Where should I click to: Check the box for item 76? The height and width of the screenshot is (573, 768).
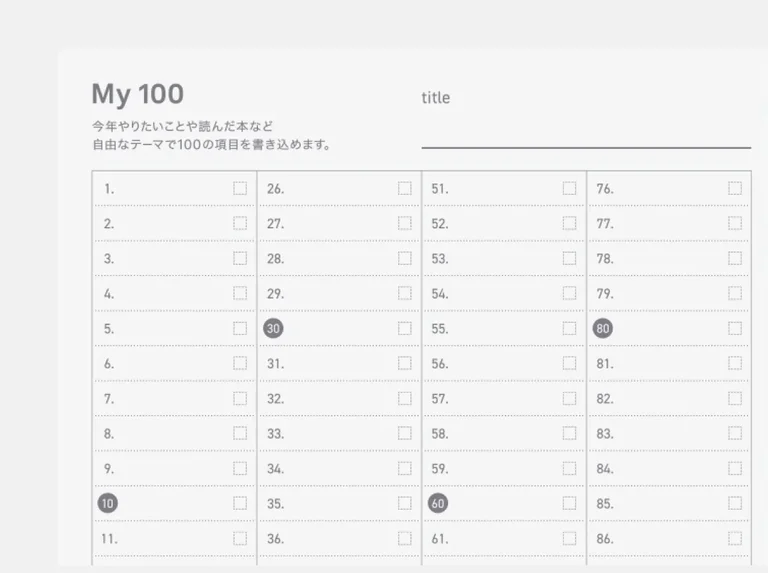735,189
